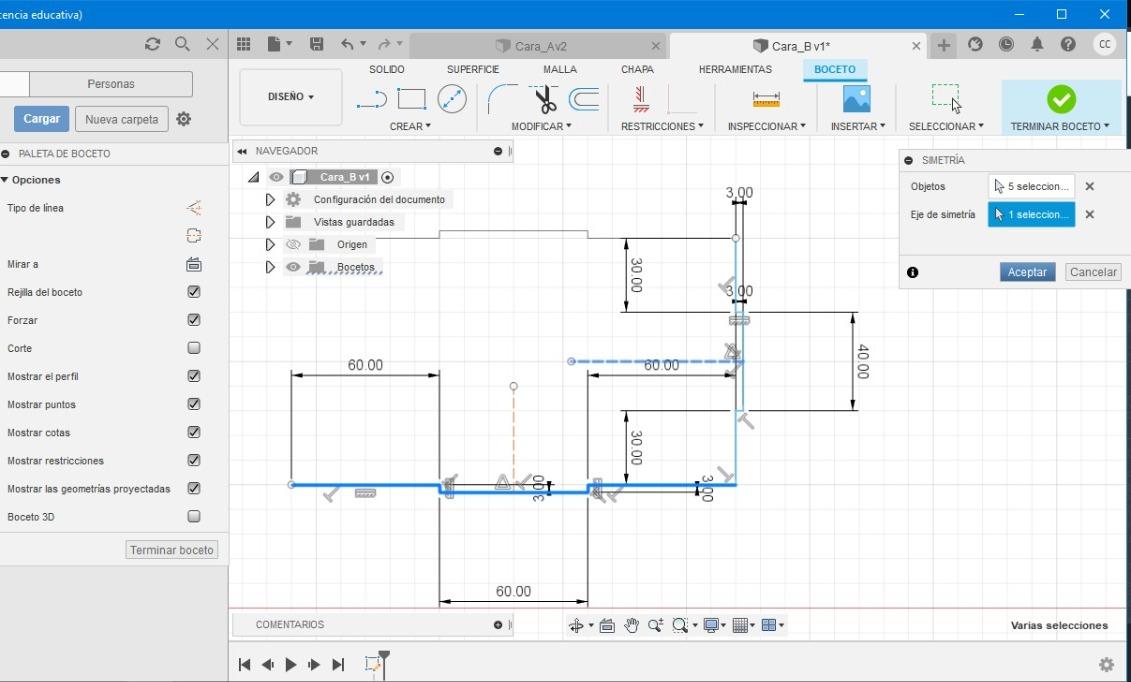Viewport: 1131px width, 682px height.
Task: Open the extensions icon in top bar
Action: tap(975, 45)
